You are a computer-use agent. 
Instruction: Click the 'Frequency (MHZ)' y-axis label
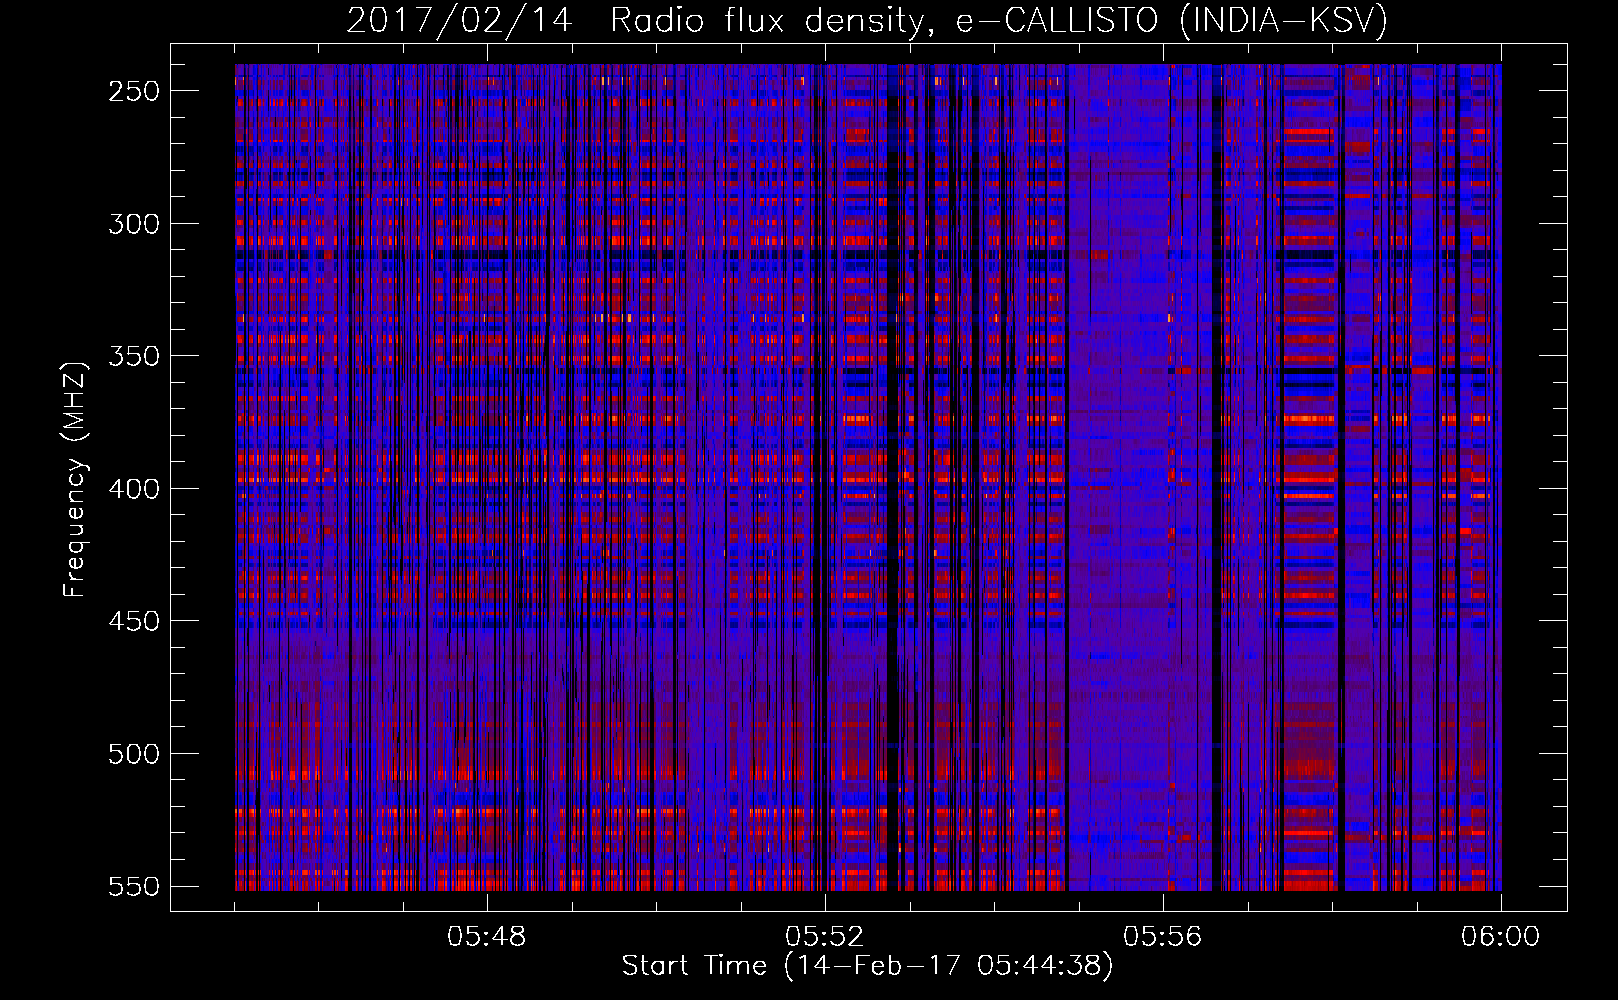[x=75, y=479]
